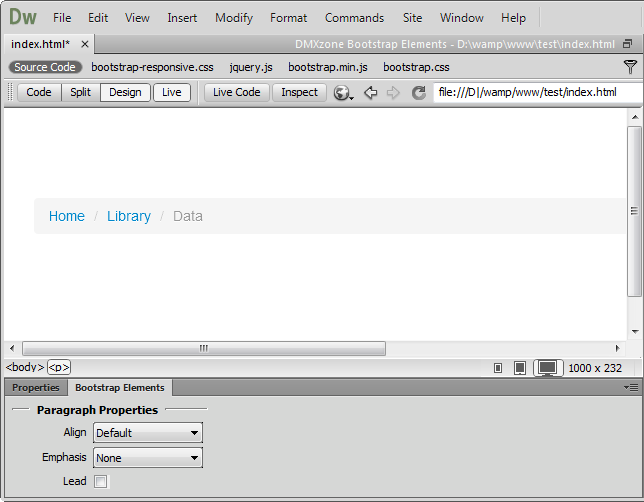Click the file address input field
The height and width of the screenshot is (502, 644).
tap(538, 92)
